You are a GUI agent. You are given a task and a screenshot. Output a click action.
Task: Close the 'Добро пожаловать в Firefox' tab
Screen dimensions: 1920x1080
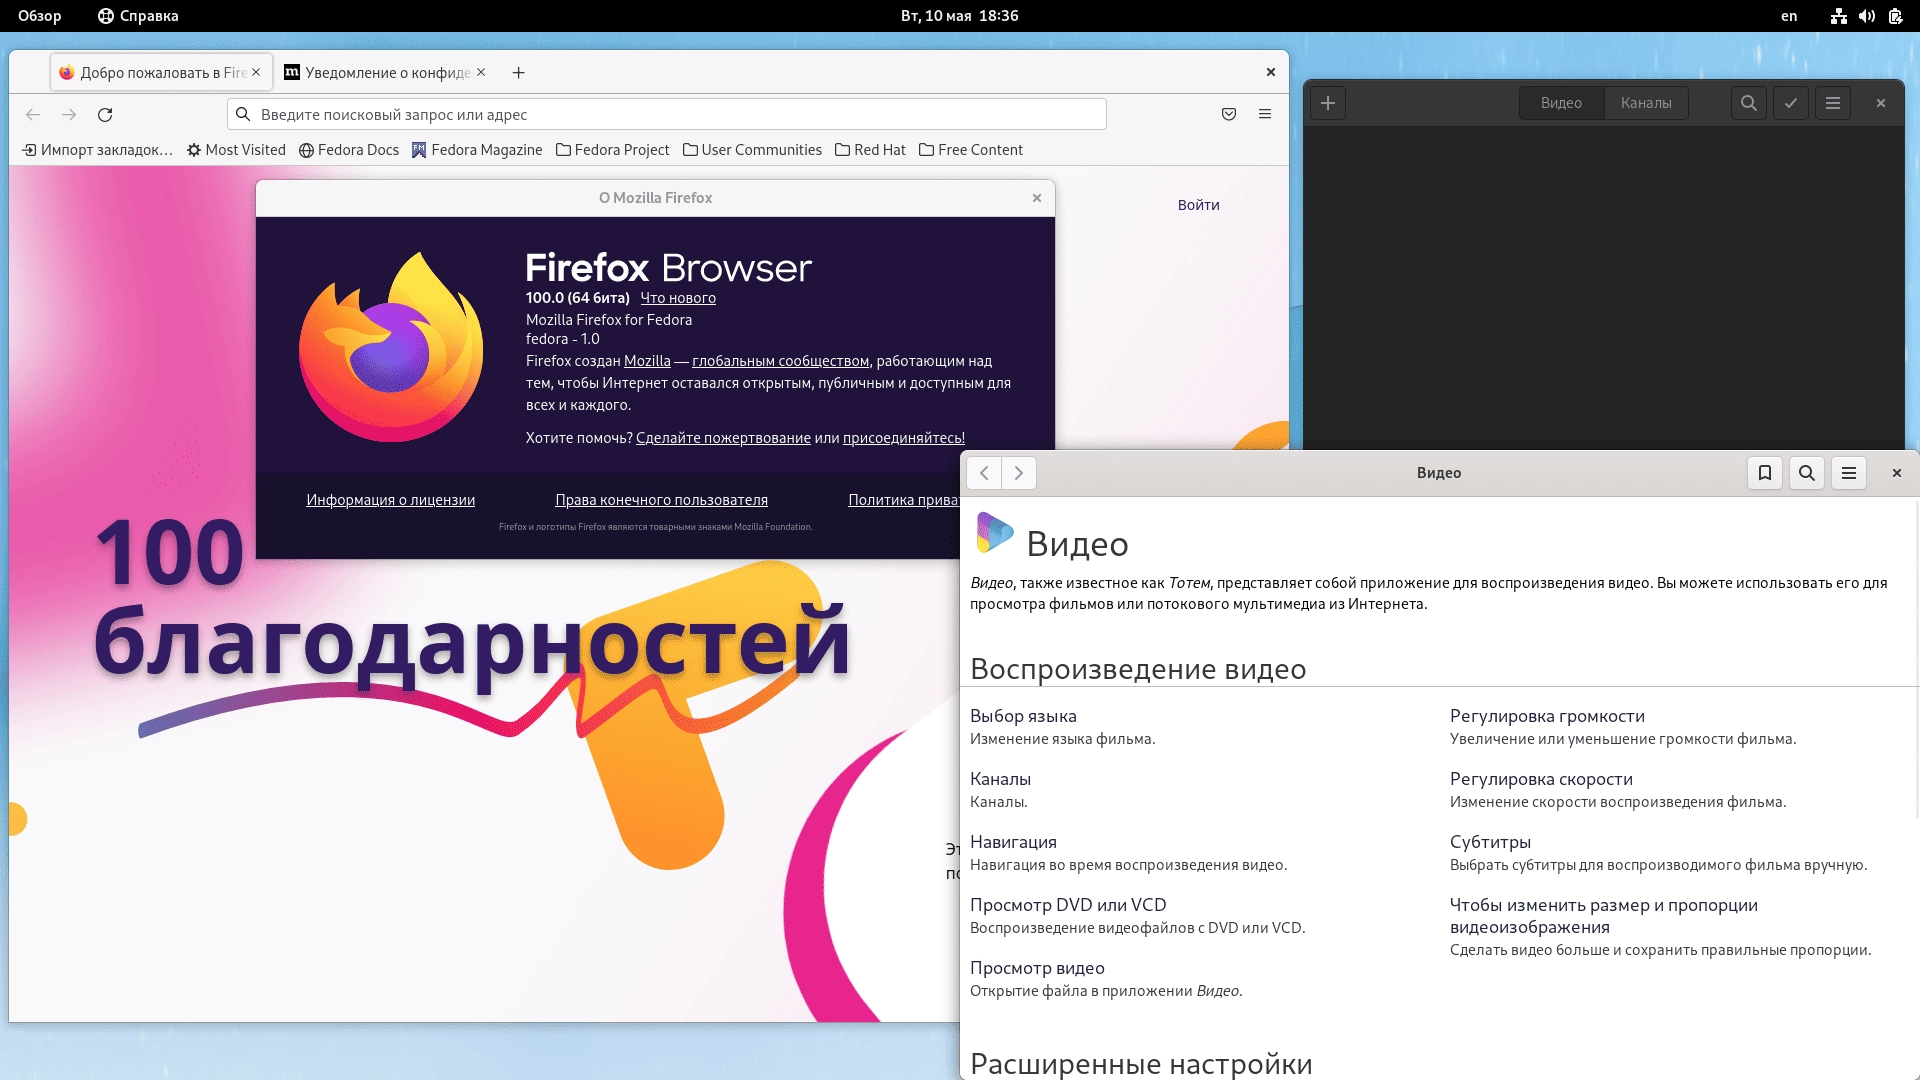[256, 72]
